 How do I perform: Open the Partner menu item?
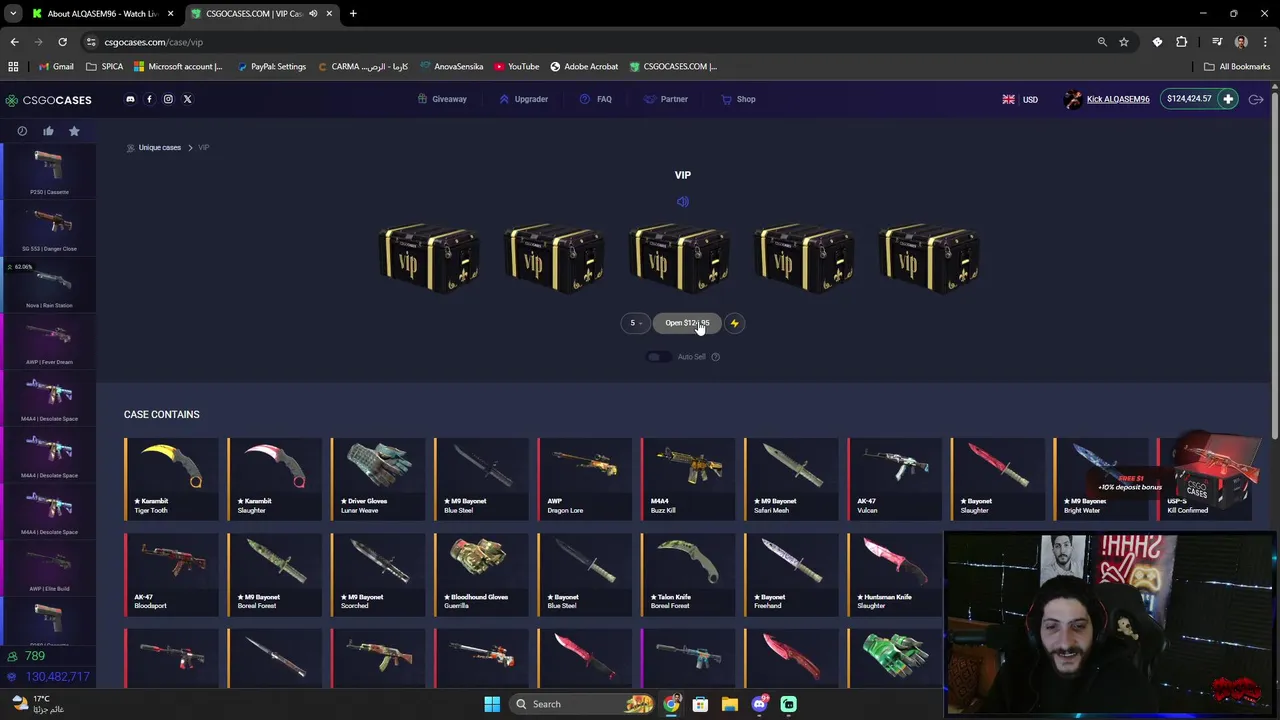point(666,99)
